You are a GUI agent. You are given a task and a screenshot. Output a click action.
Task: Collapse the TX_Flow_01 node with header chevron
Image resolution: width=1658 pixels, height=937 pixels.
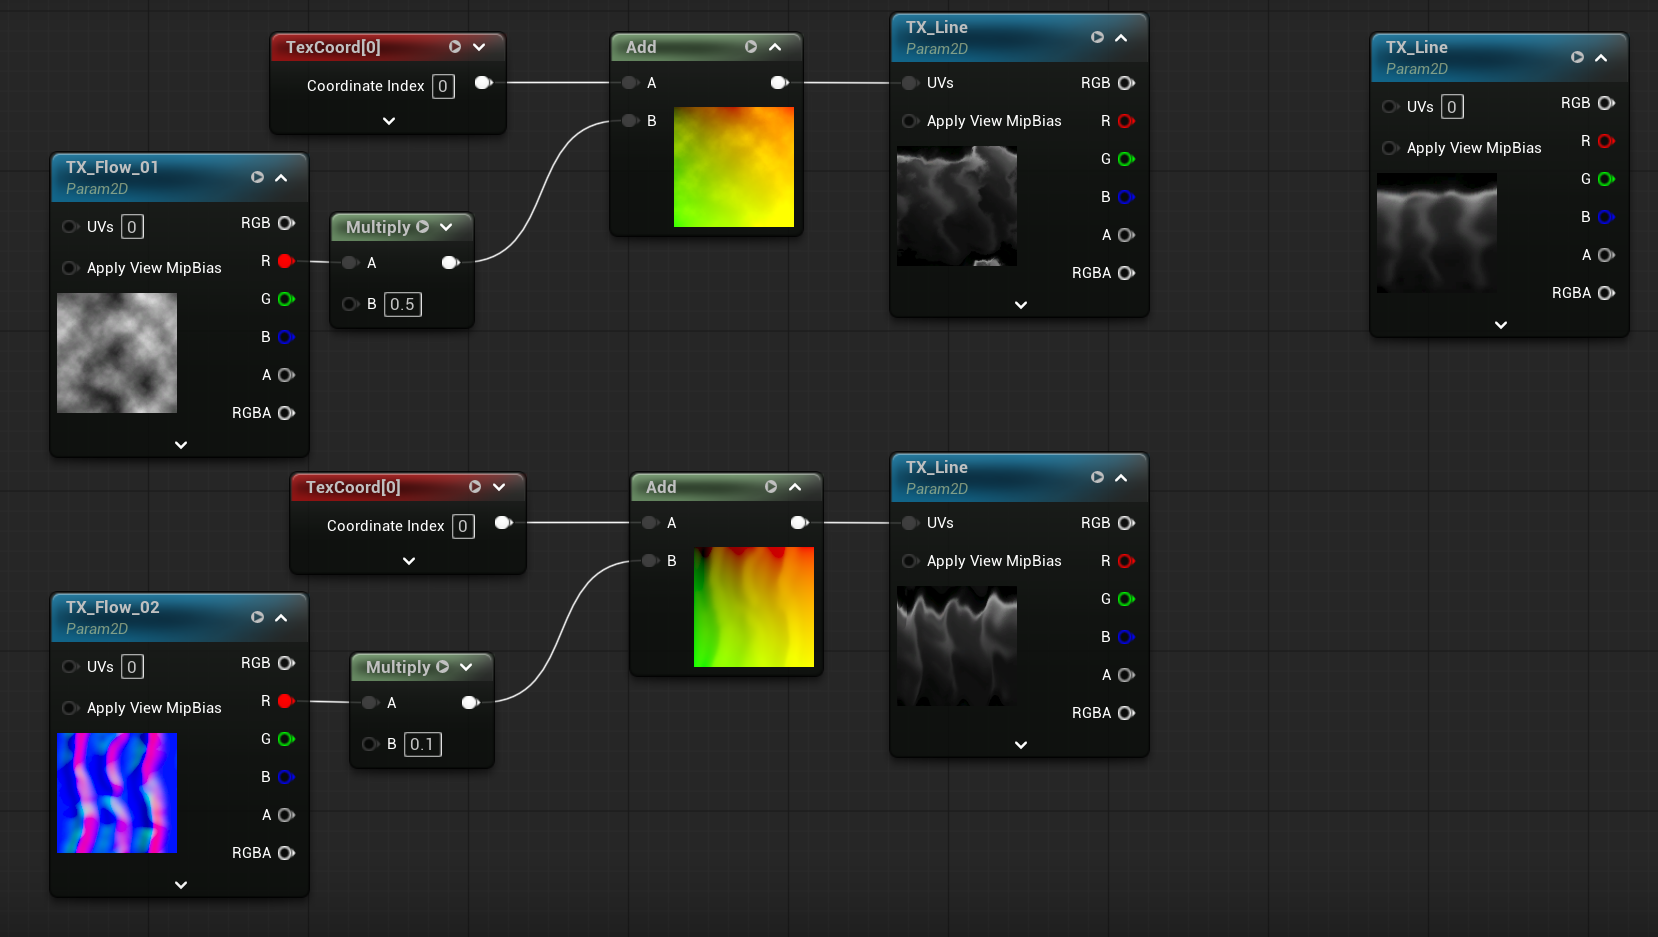(x=281, y=178)
